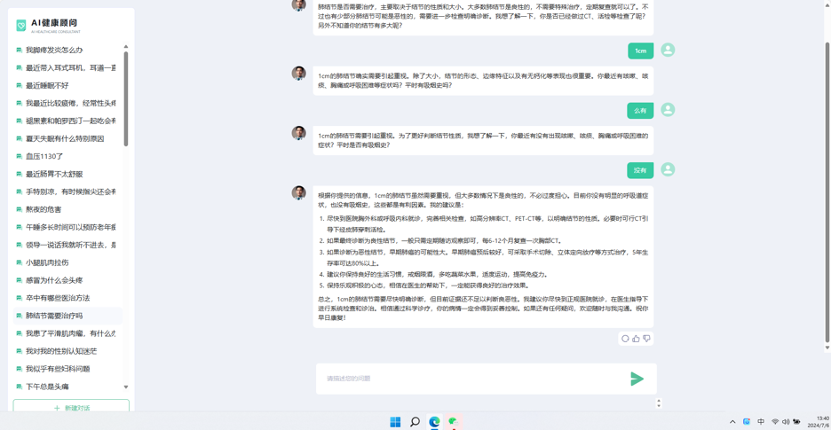Expand hidden system tray icons chevron
Image resolution: width=832 pixels, height=430 pixels.
tap(732, 422)
